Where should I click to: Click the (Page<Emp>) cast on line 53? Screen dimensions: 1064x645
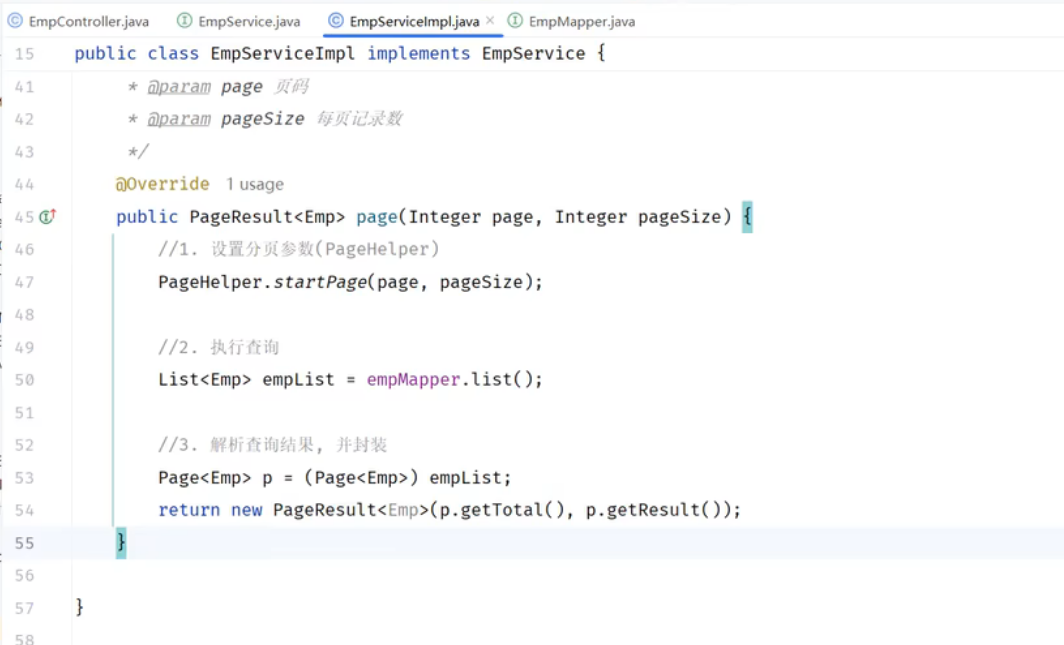pyautogui.click(x=361, y=477)
